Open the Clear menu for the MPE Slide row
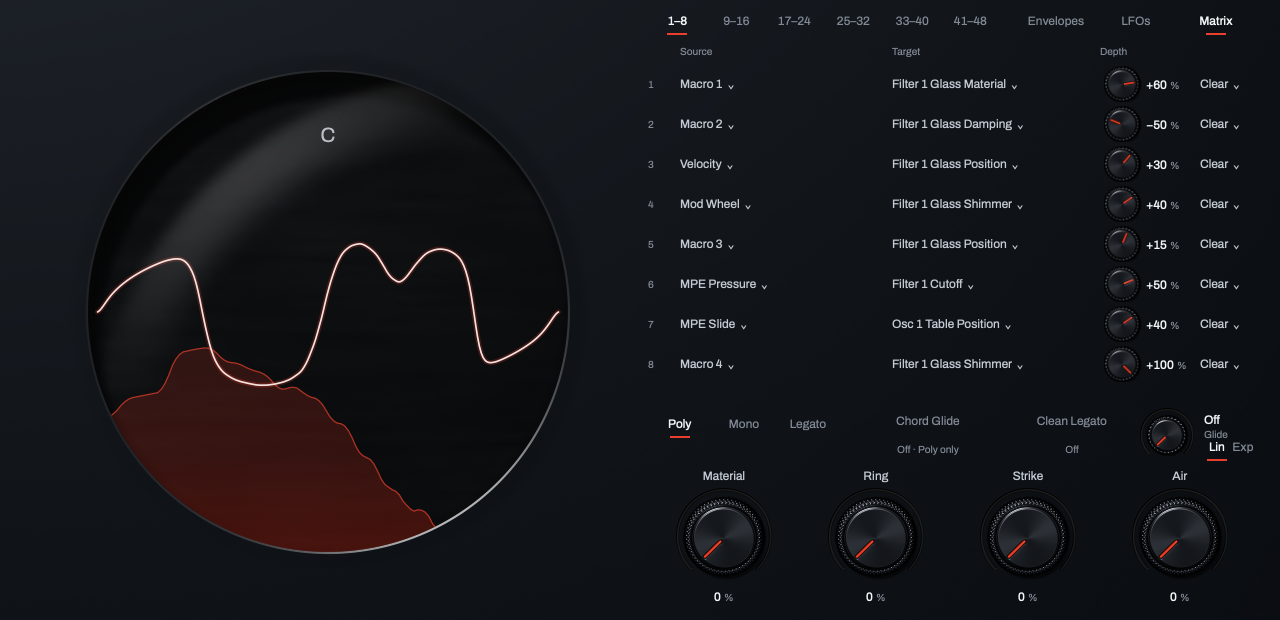 pyautogui.click(x=1220, y=325)
